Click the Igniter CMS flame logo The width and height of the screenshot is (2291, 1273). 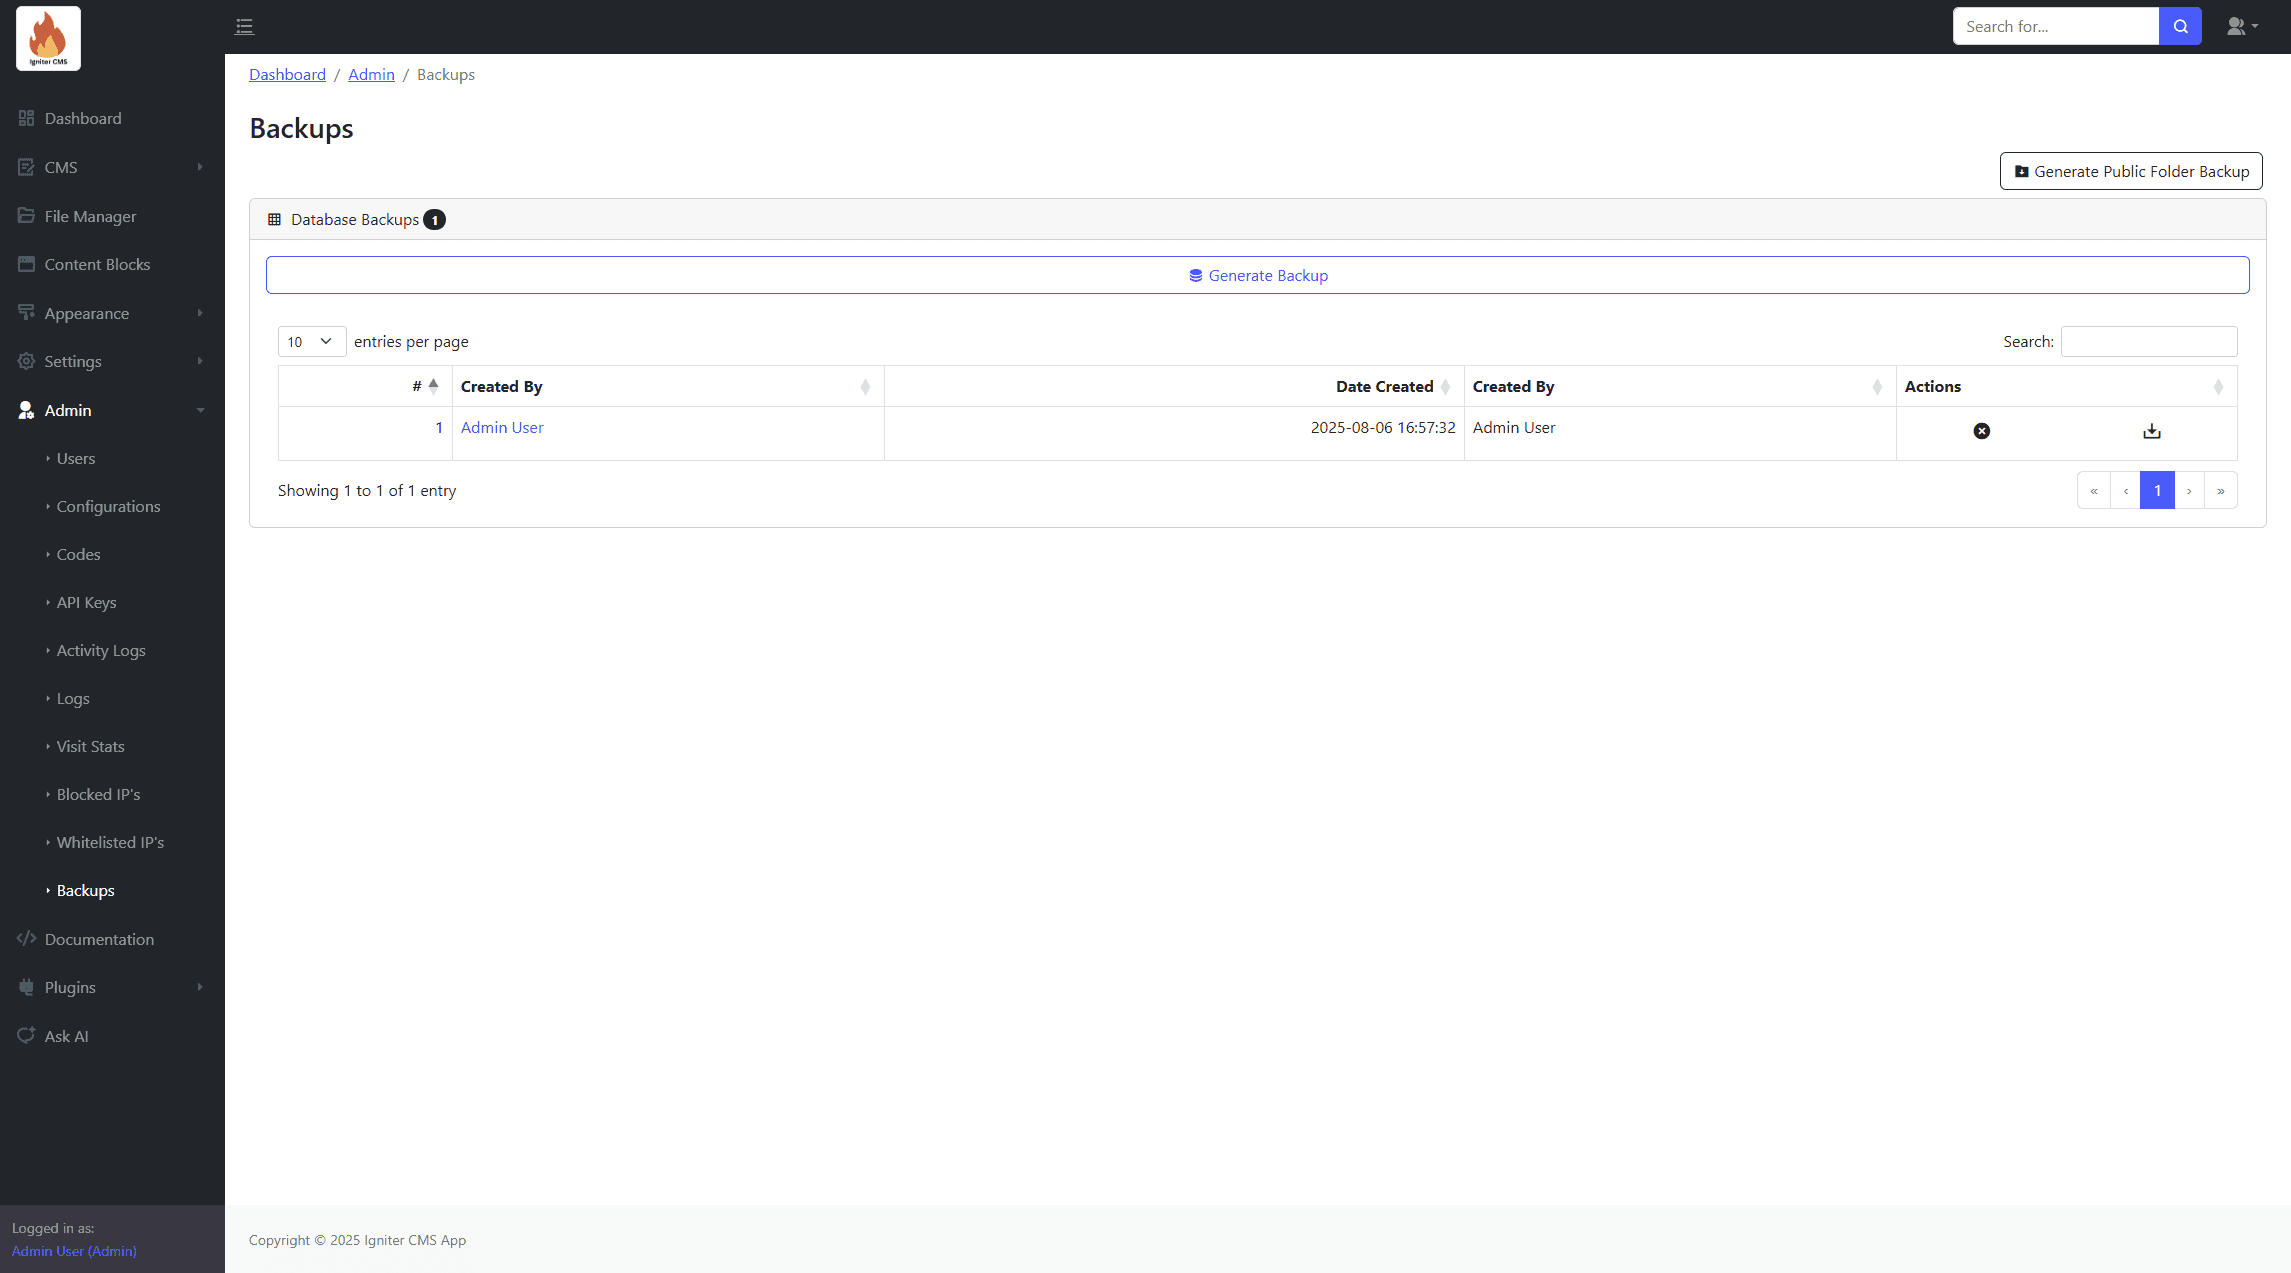[x=48, y=39]
